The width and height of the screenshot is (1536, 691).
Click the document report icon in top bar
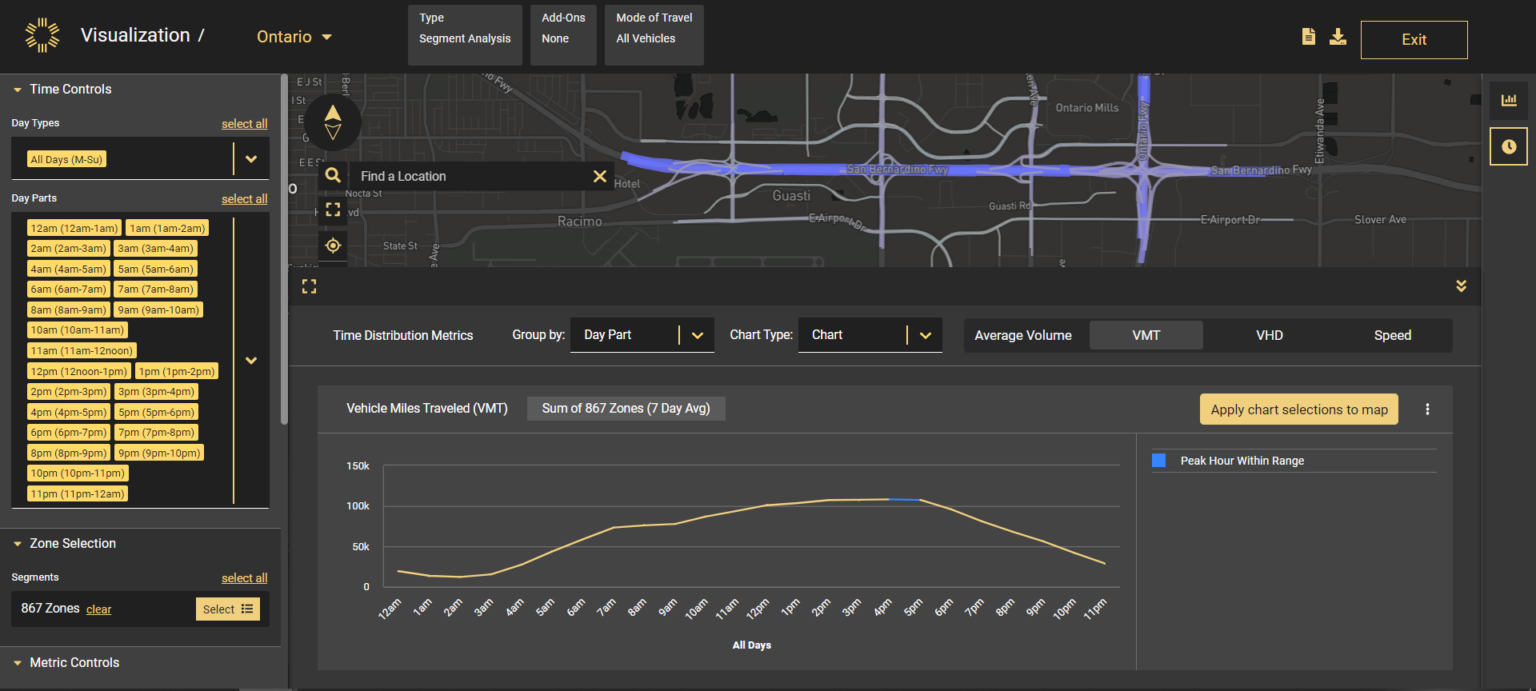tap(1308, 36)
